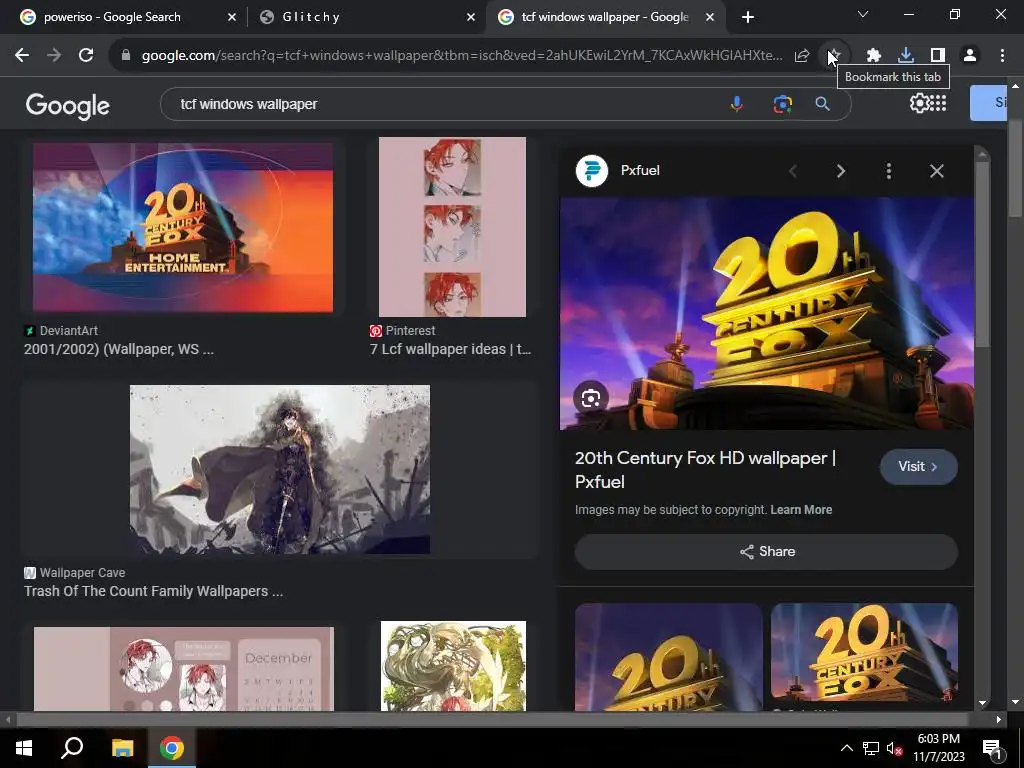The height and width of the screenshot is (768, 1024).
Task: Open the network tray icon
Action: 871,748
